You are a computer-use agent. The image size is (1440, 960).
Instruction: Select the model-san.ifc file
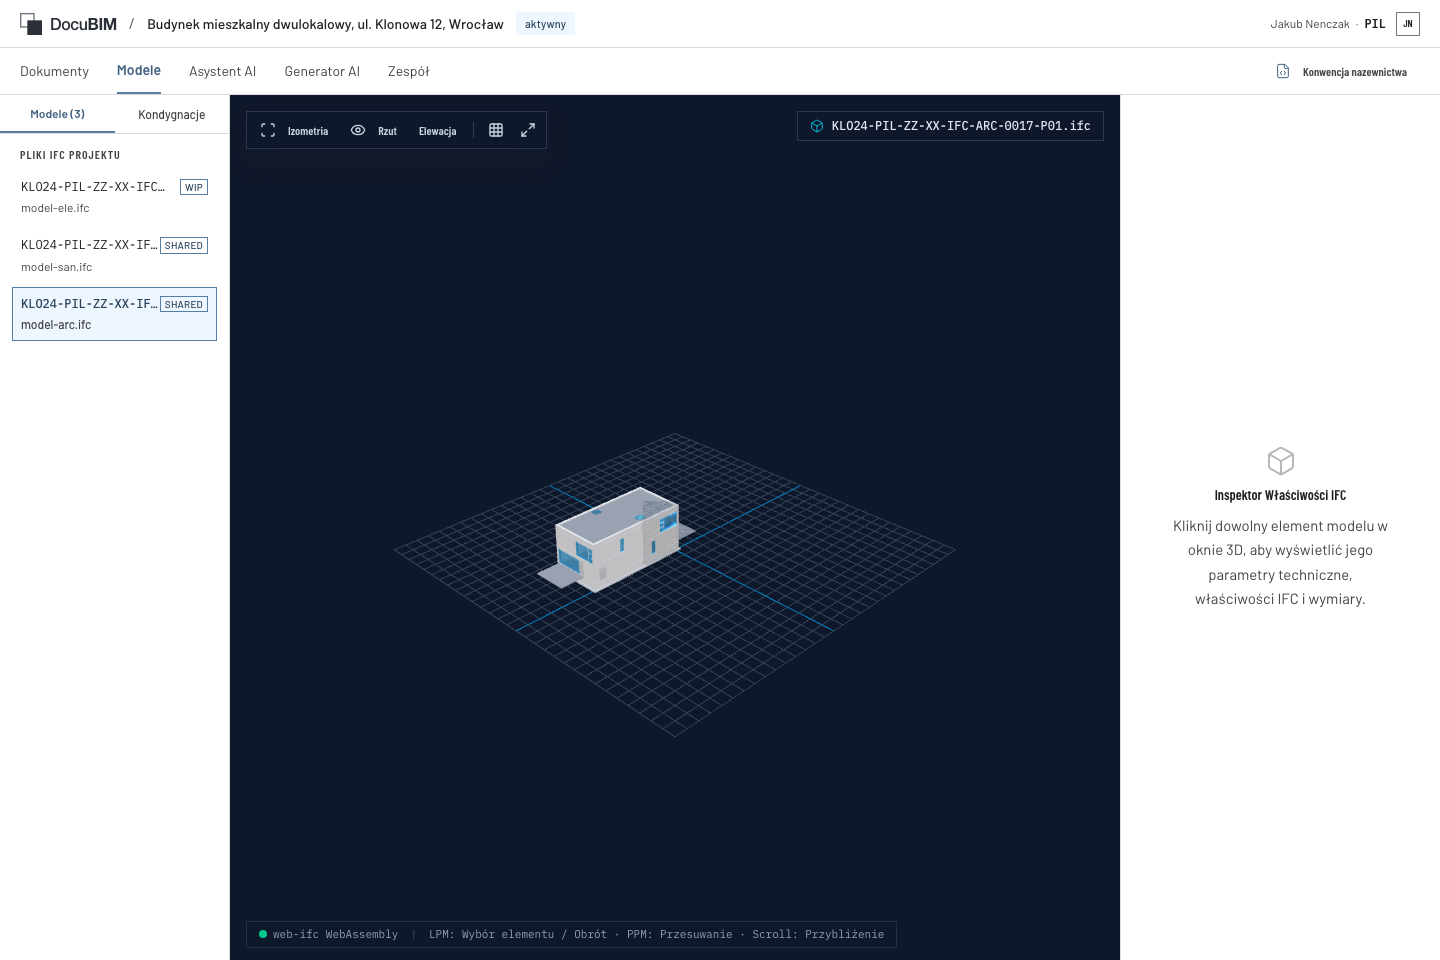click(x=114, y=255)
